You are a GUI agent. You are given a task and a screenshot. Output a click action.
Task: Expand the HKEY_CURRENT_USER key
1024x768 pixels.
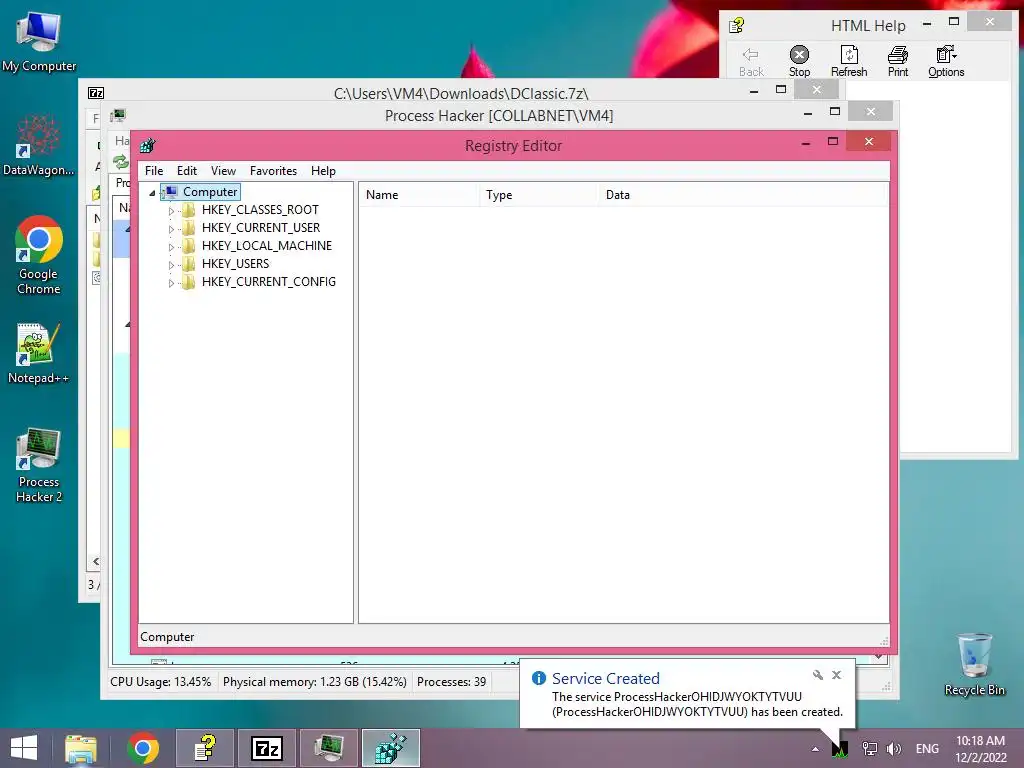171,229
